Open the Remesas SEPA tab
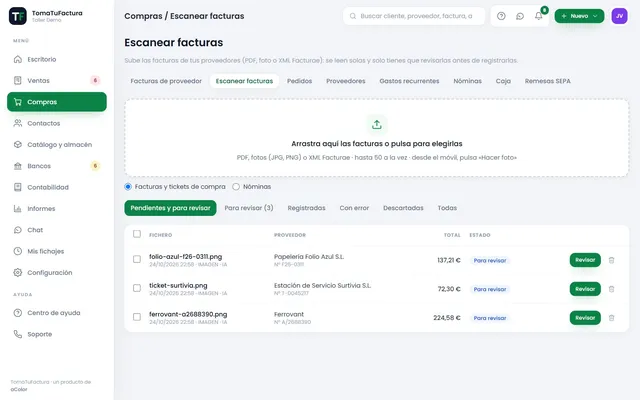The height and width of the screenshot is (400, 640). pyautogui.click(x=548, y=81)
